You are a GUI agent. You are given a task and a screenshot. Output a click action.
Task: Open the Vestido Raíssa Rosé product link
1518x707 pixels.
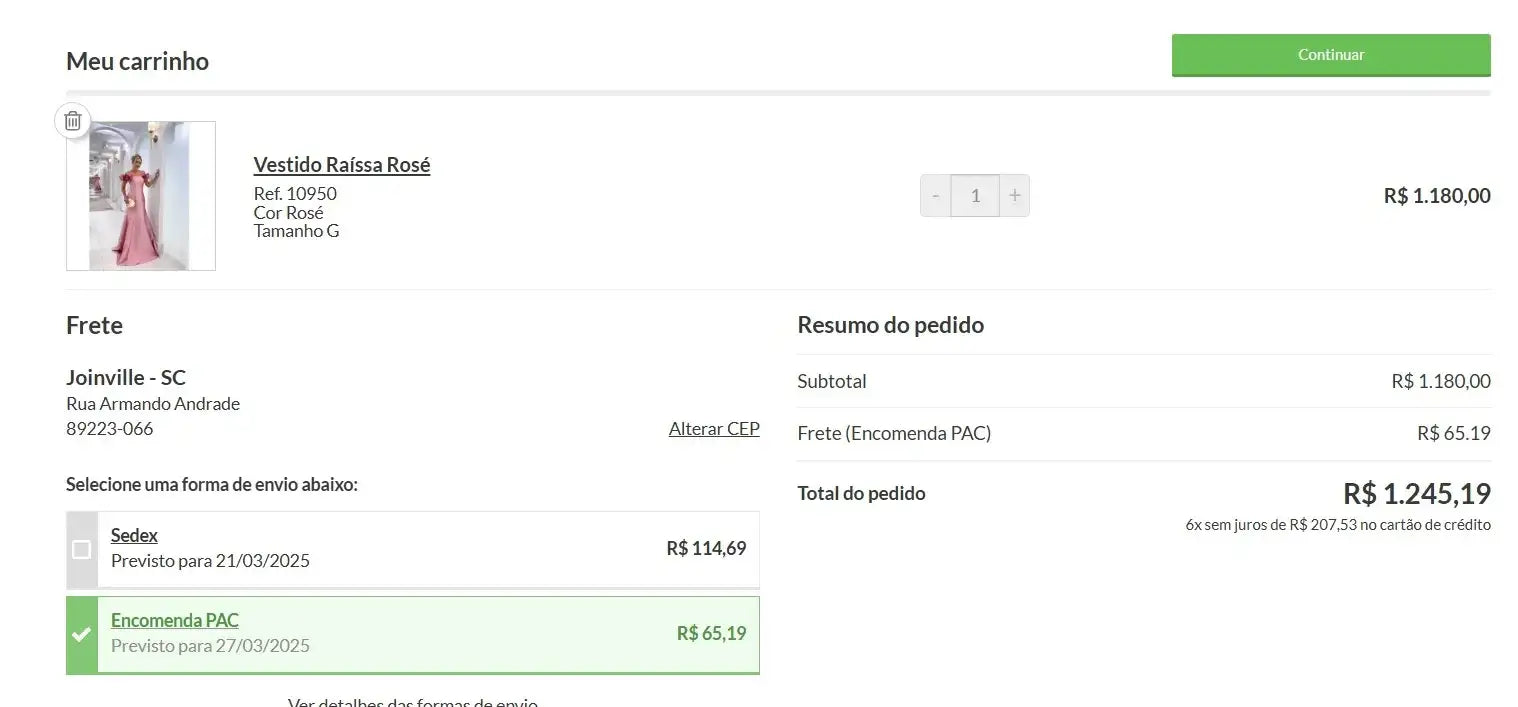pyautogui.click(x=342, y=165)
